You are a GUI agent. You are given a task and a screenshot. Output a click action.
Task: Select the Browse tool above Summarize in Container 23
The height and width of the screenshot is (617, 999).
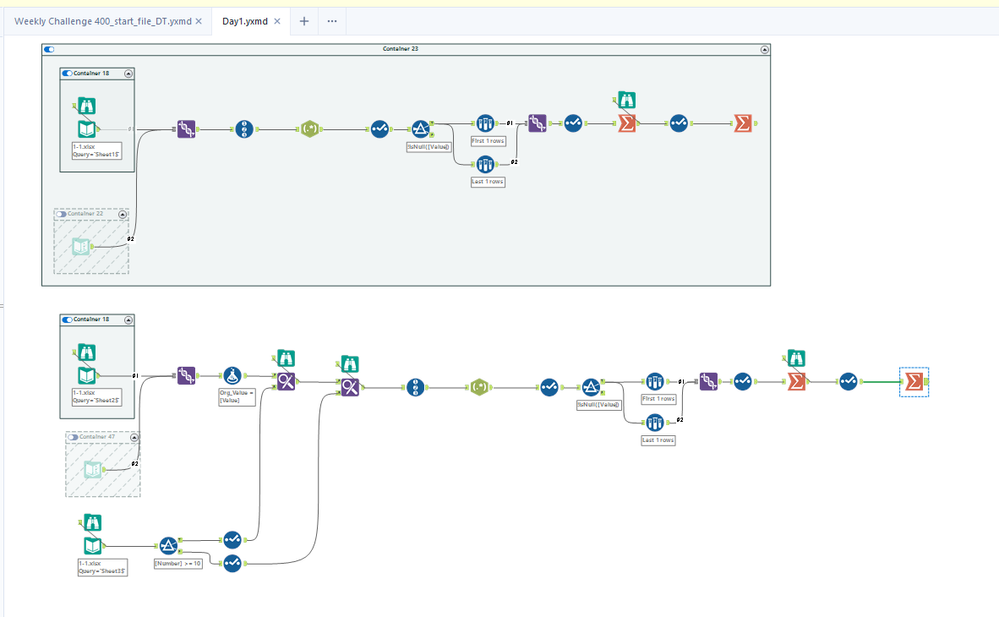[x=627, y=100]
